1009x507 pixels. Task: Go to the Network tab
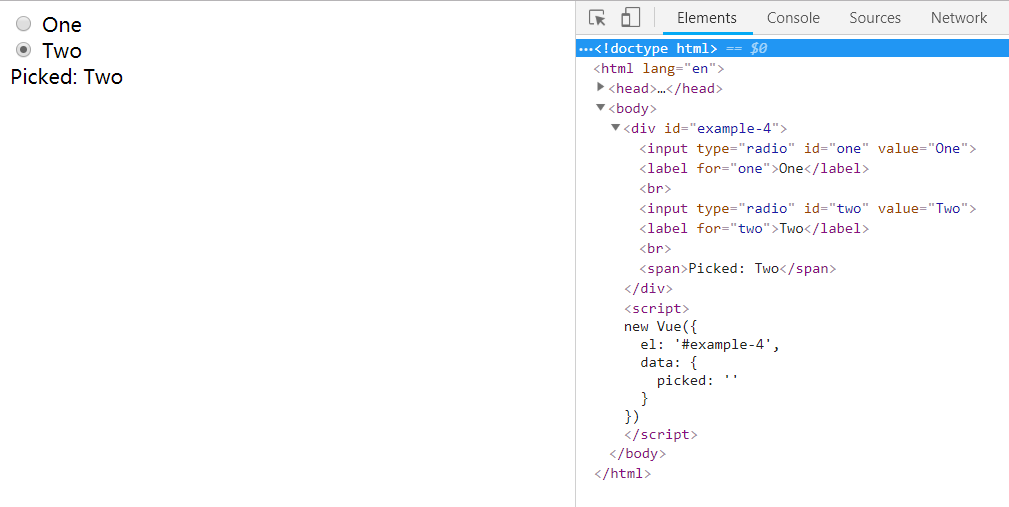tap(958, 18)
